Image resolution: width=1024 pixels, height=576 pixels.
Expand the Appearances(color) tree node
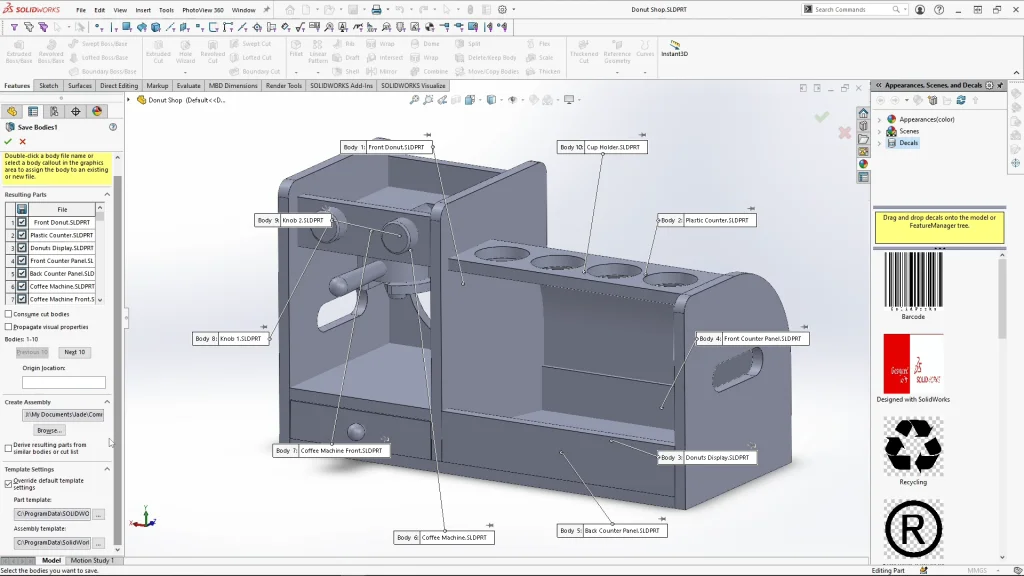click(x=879, y=119)
